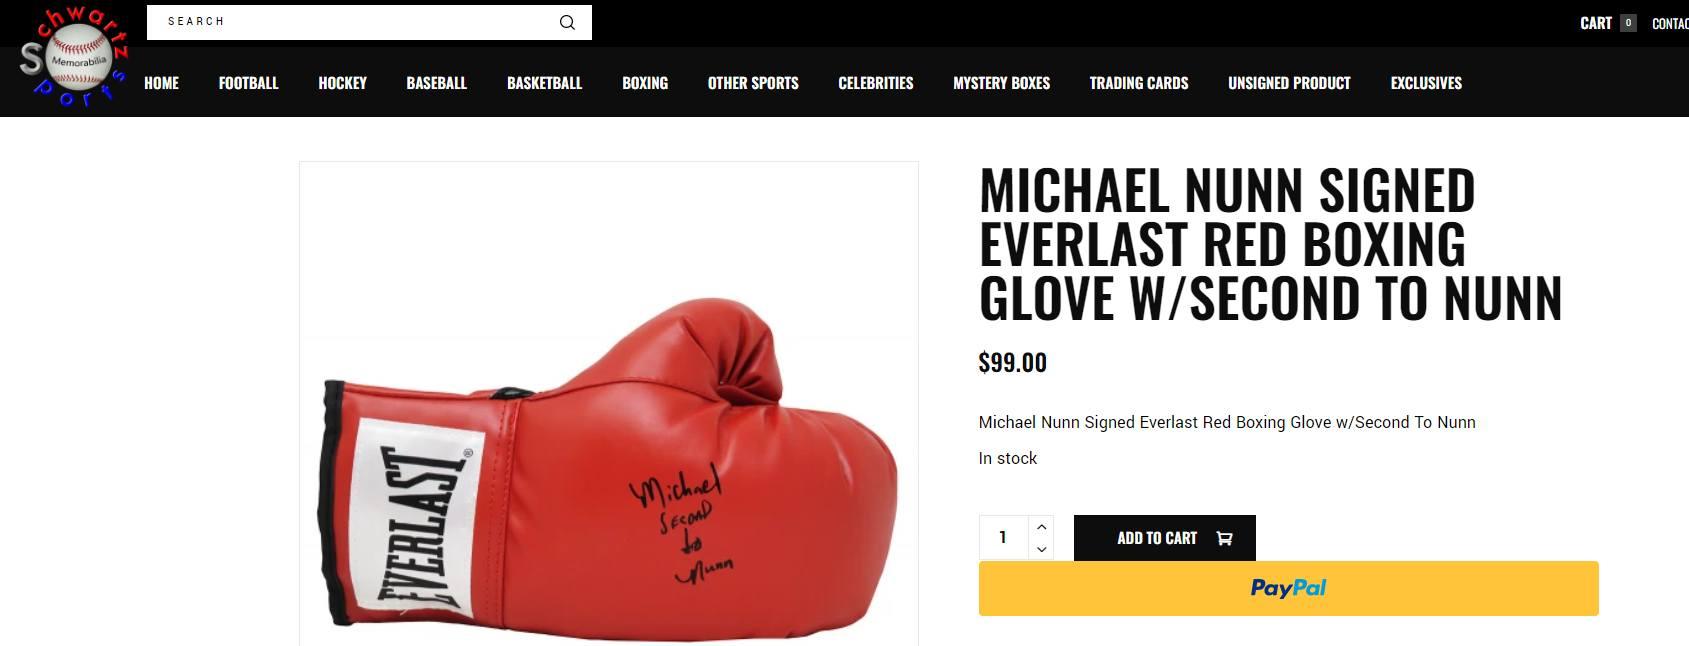Open the Cart link in the header

pos(1596,23)
